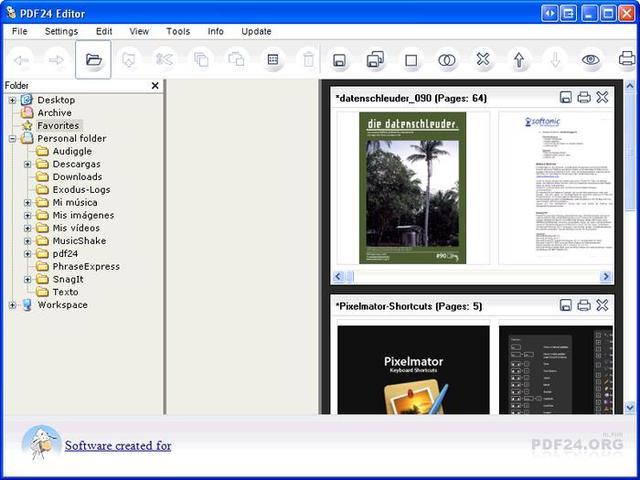This screenshot has height=480, width=640.
Task: Expand the Descargas folder node
Action: 27,164
